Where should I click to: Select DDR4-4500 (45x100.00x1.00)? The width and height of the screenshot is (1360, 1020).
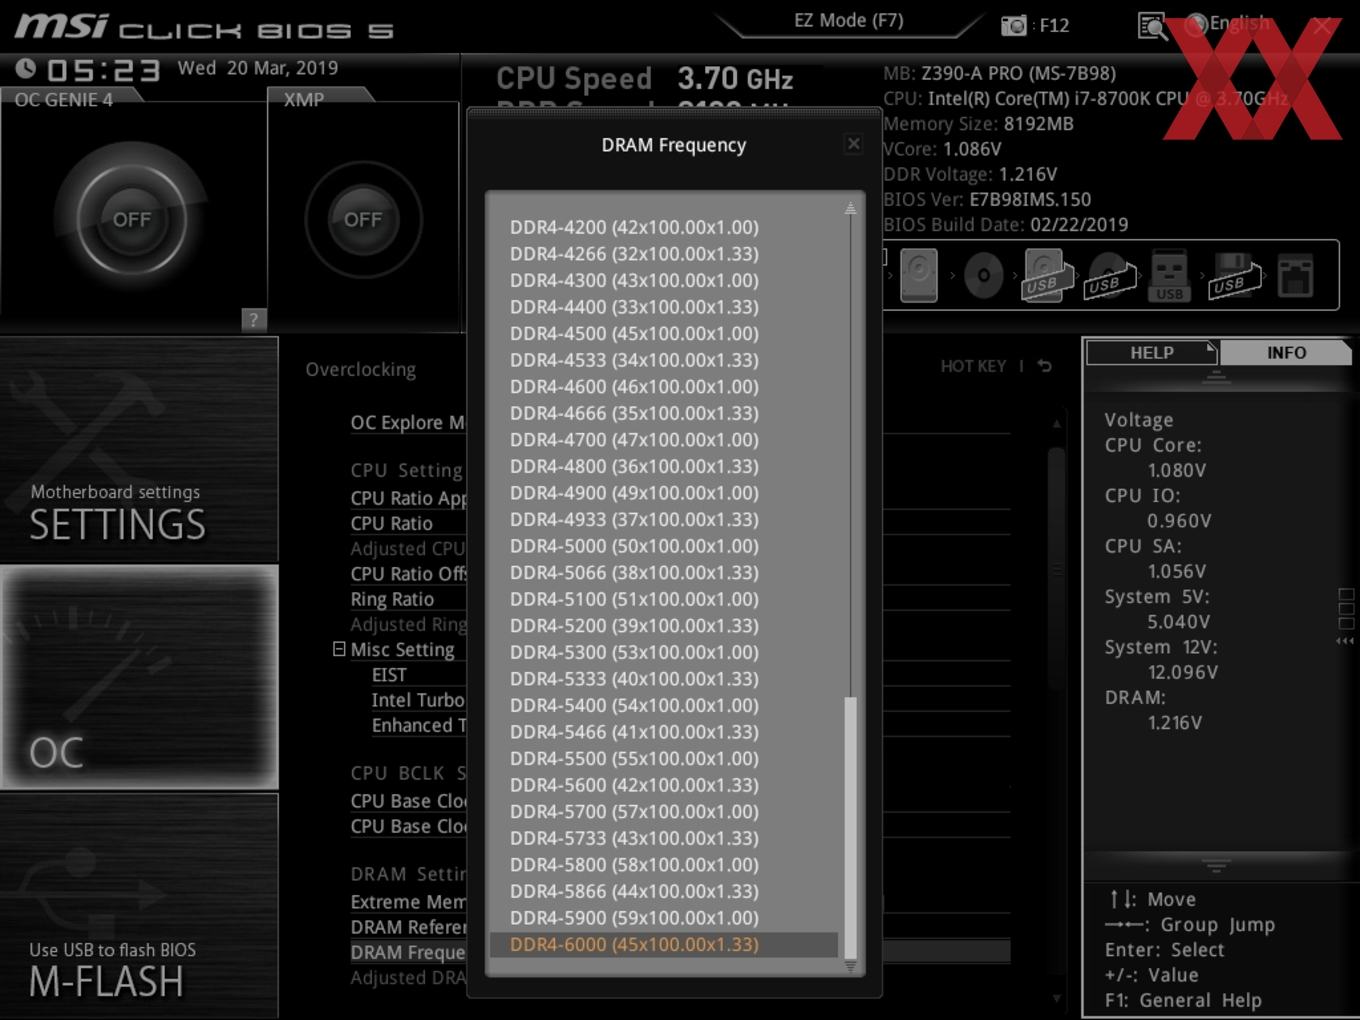(634, 333)
